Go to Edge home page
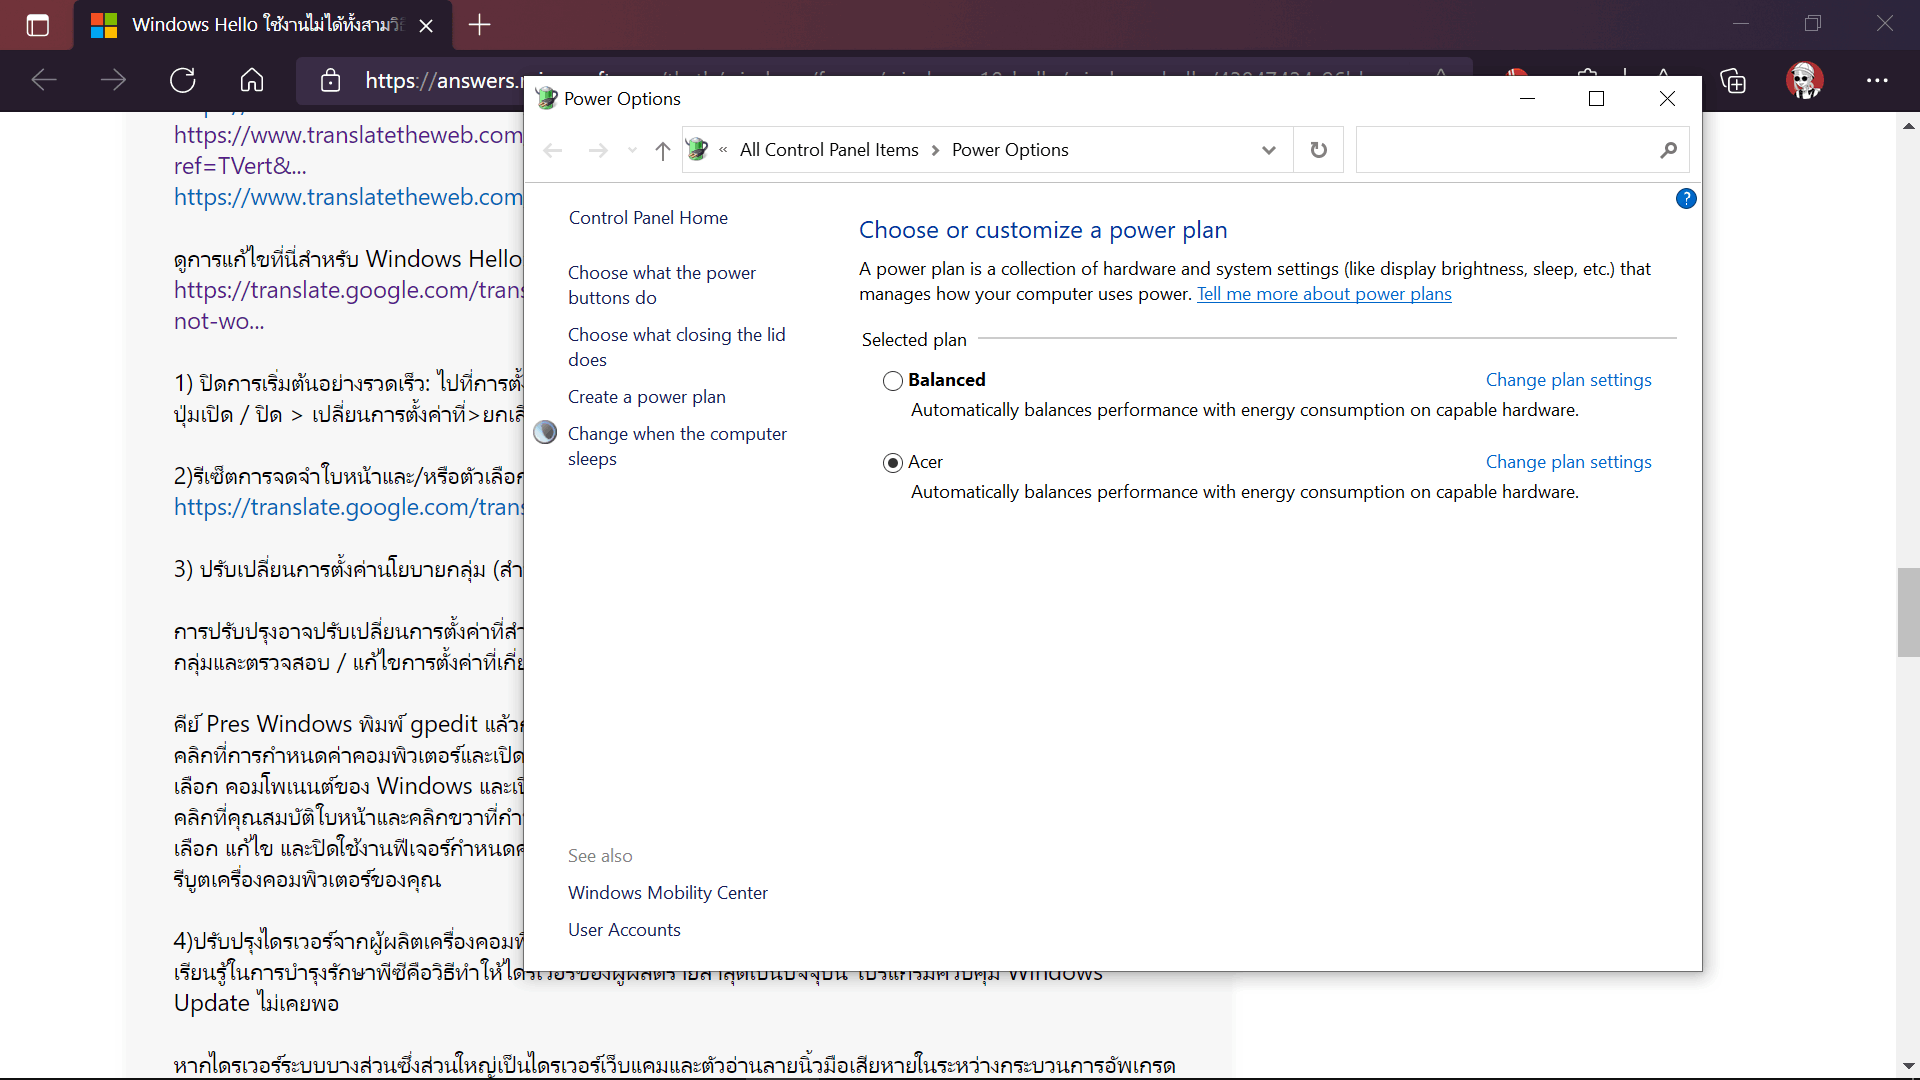The width and height of the screenshot is (1920, 1080). (252, 80)
